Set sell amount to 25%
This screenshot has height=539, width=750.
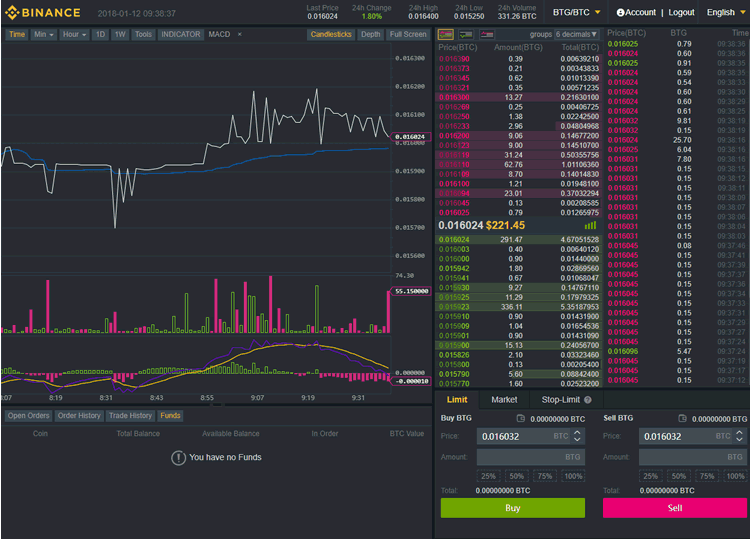[x=651, y=476]
